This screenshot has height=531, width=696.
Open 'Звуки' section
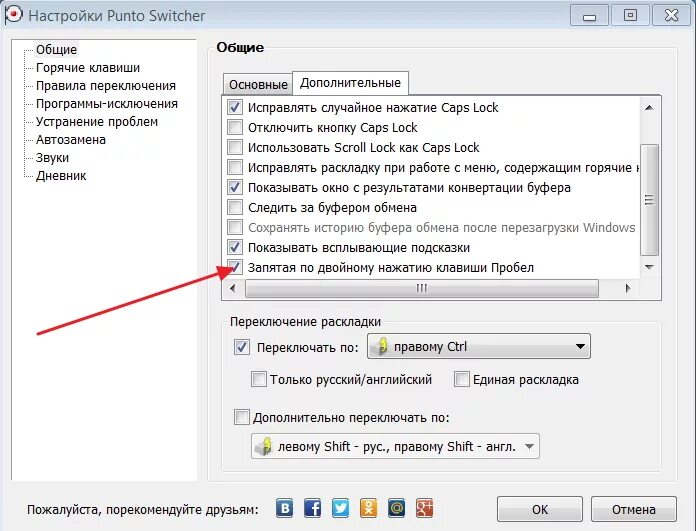(x=52, y=158)
